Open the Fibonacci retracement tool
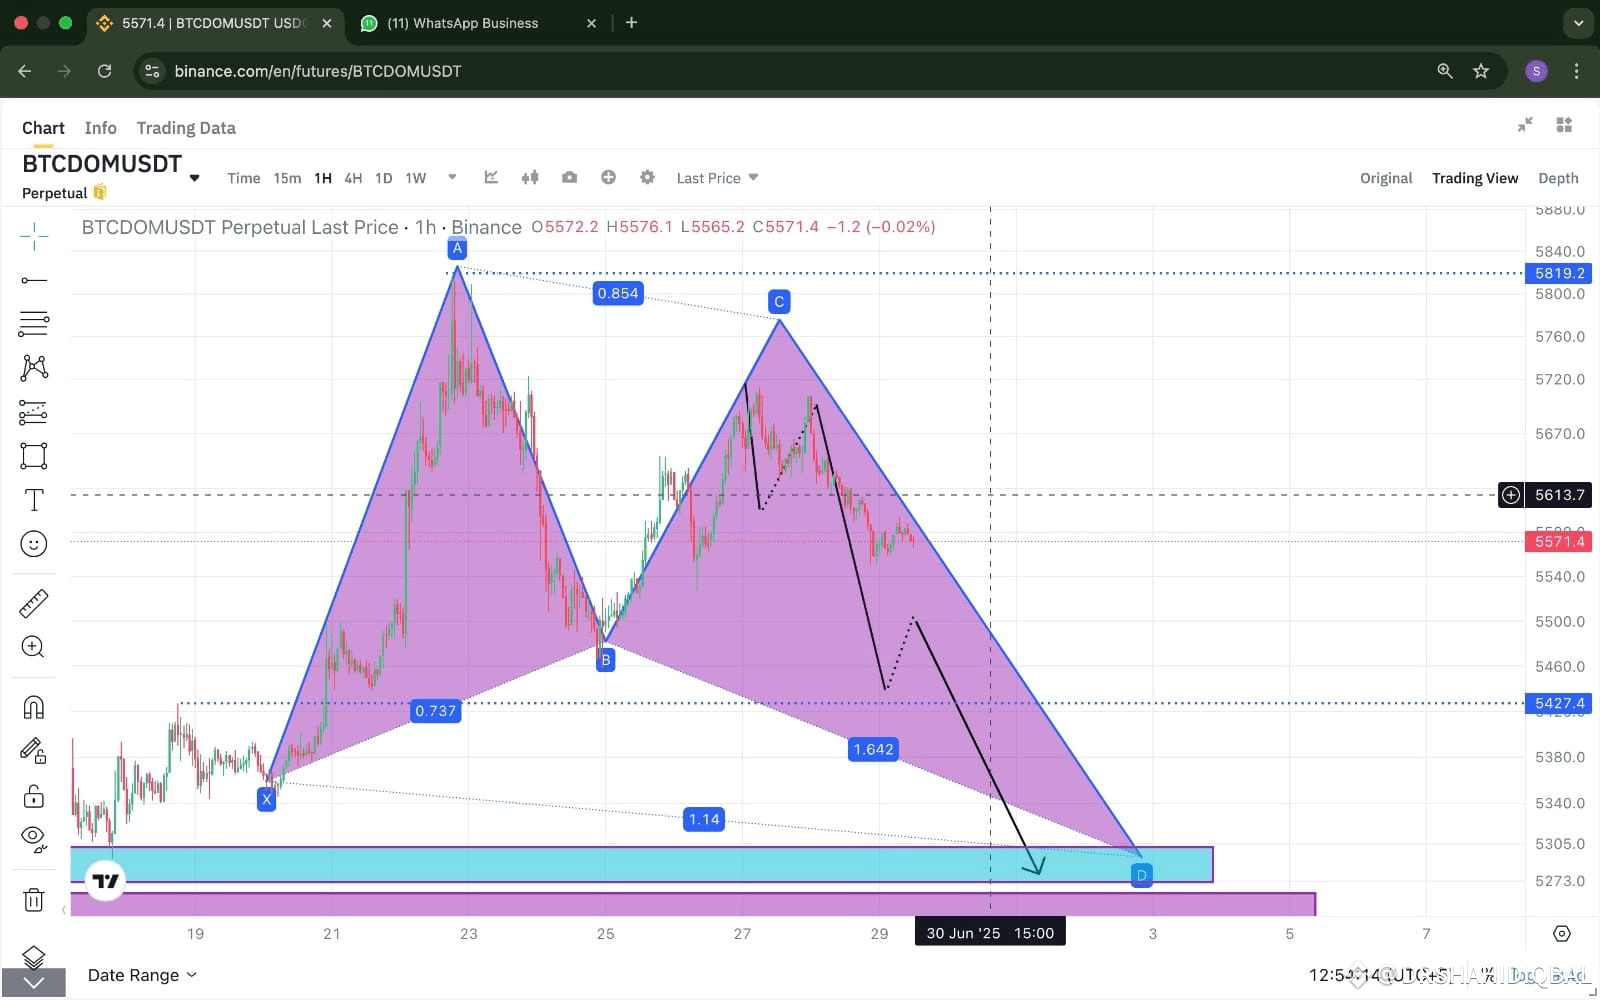The height and width of the screenshot is (1000, 1600). click(x=33, y=323)
